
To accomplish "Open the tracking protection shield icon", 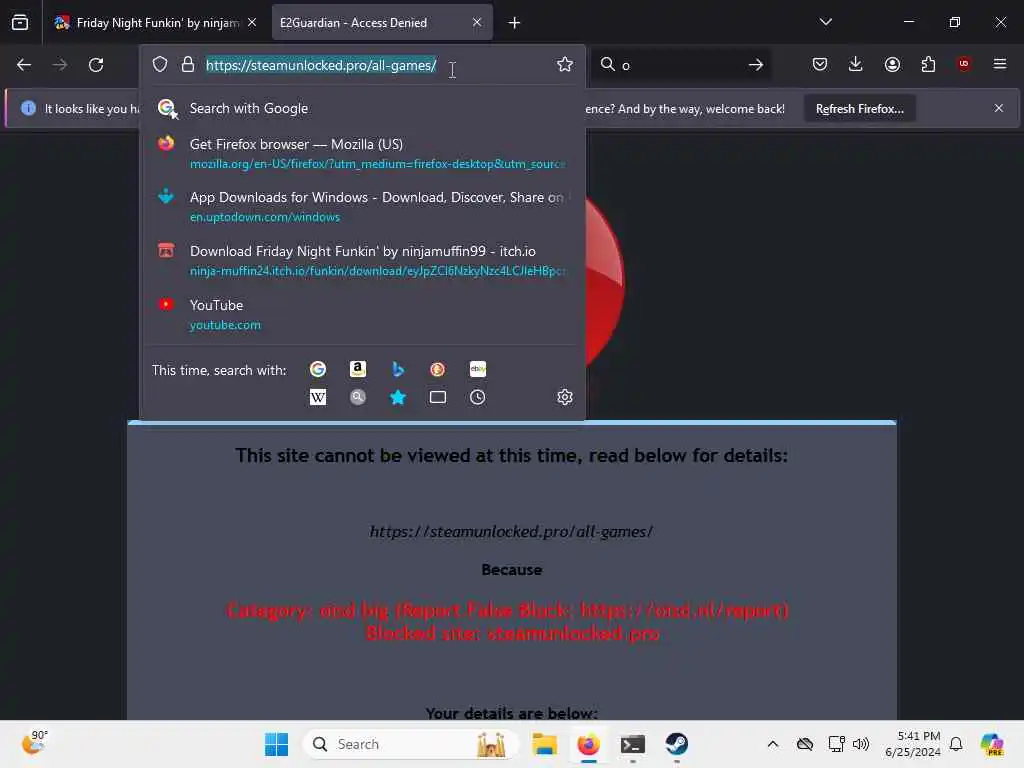I will tap(160, 64).
